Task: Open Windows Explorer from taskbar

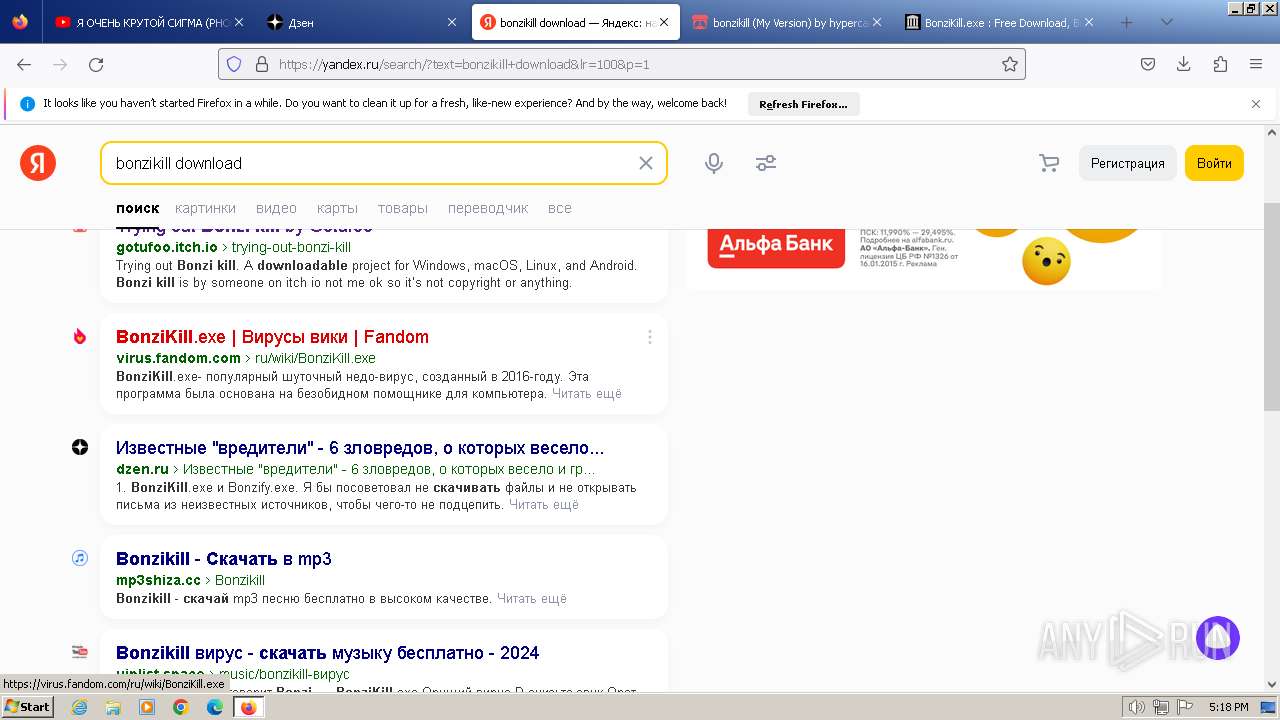Action: pos(113,707)
